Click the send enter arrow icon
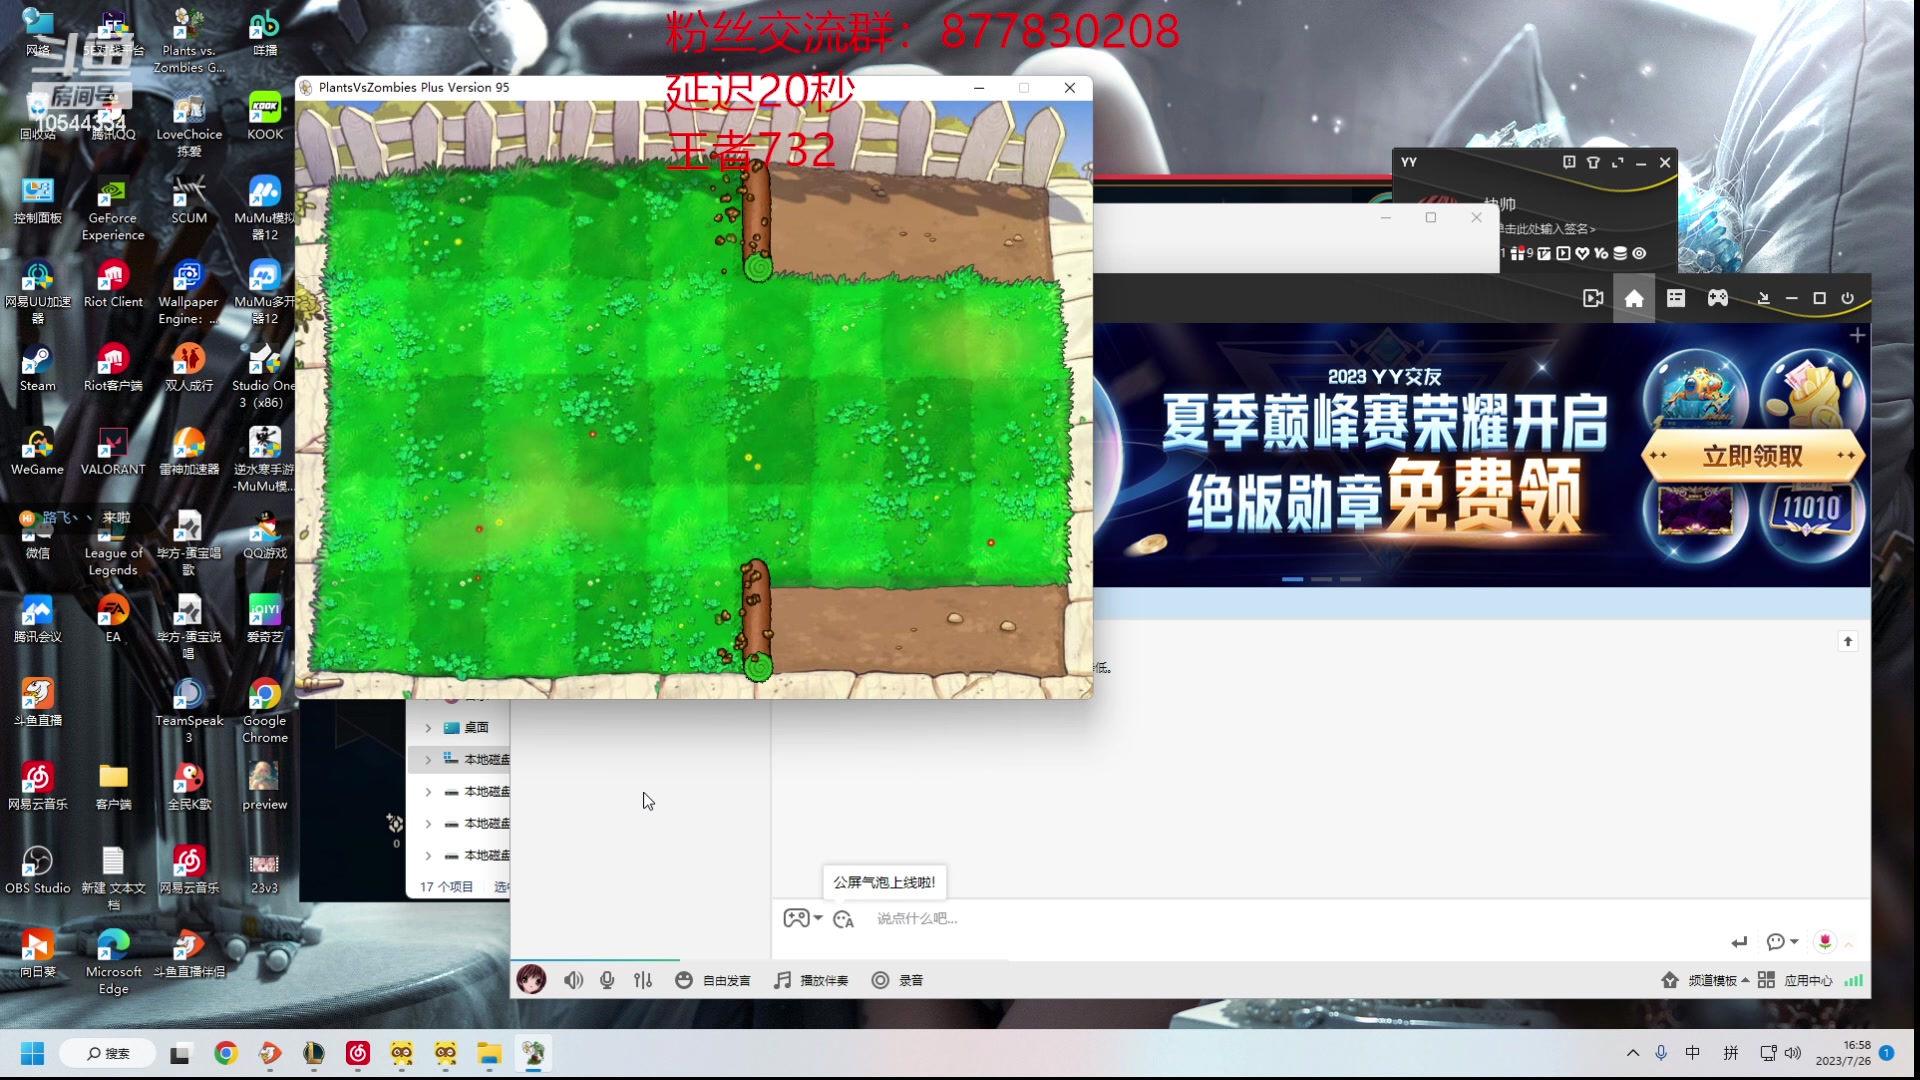1920x1080 pixels. click(x=1739, y=942)
